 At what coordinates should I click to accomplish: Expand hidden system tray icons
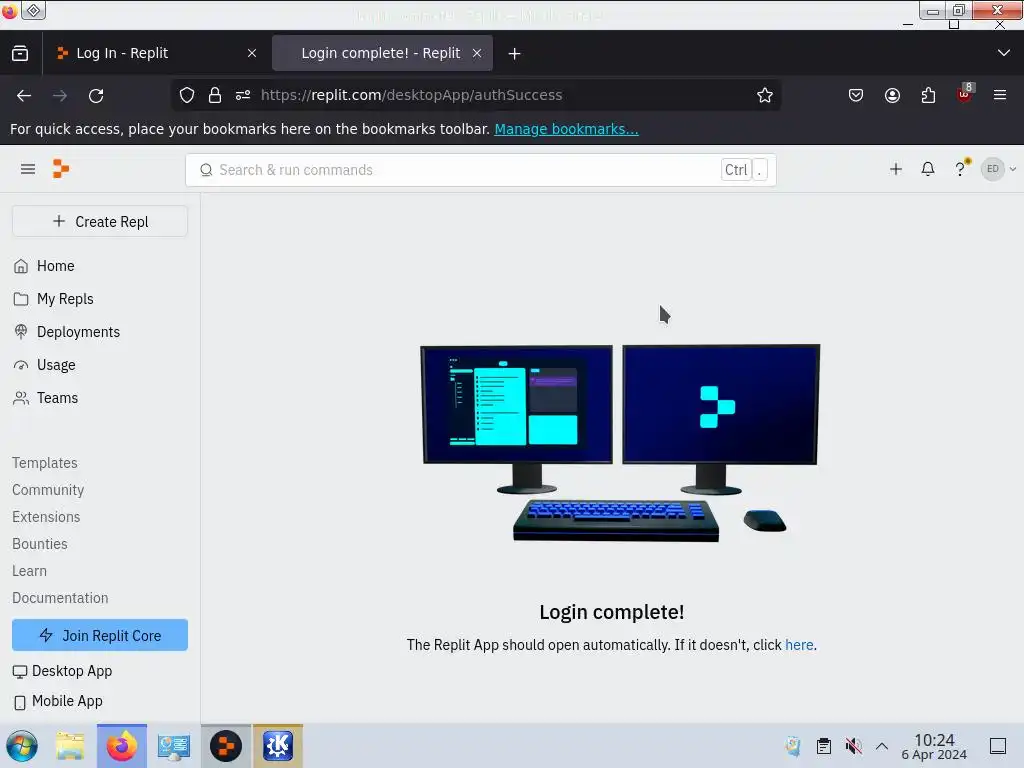click(x=882, y=746)
